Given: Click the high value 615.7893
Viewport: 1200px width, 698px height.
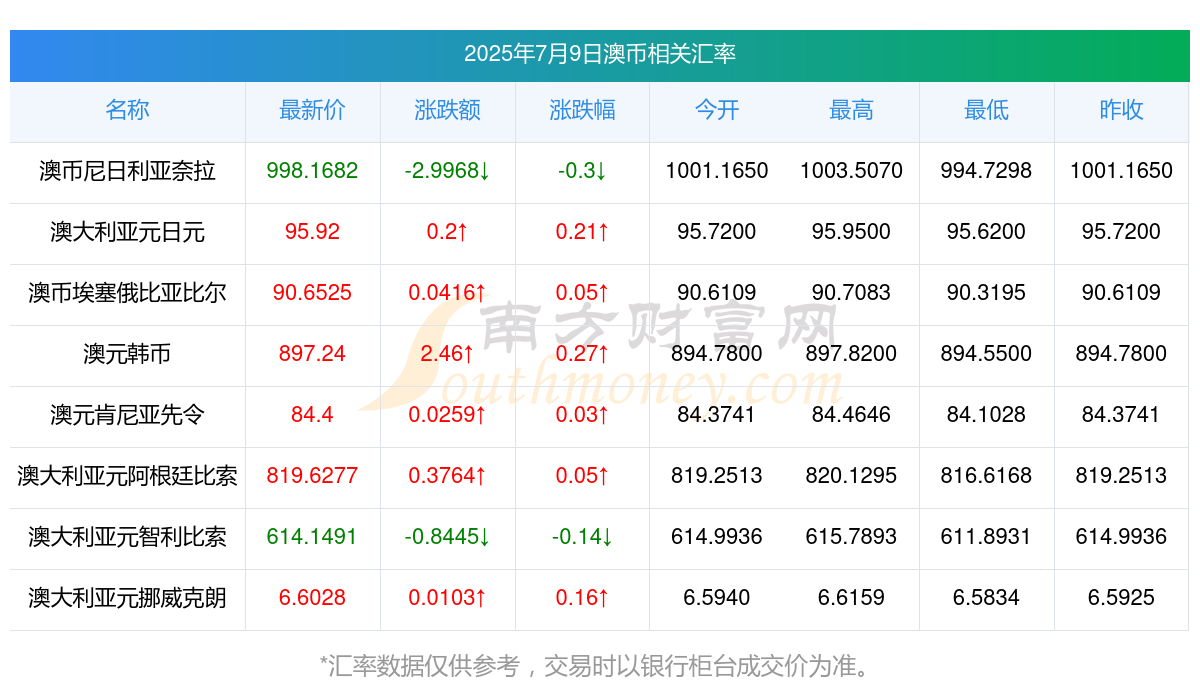Looking at the screenshot, I should click(851, 537).
